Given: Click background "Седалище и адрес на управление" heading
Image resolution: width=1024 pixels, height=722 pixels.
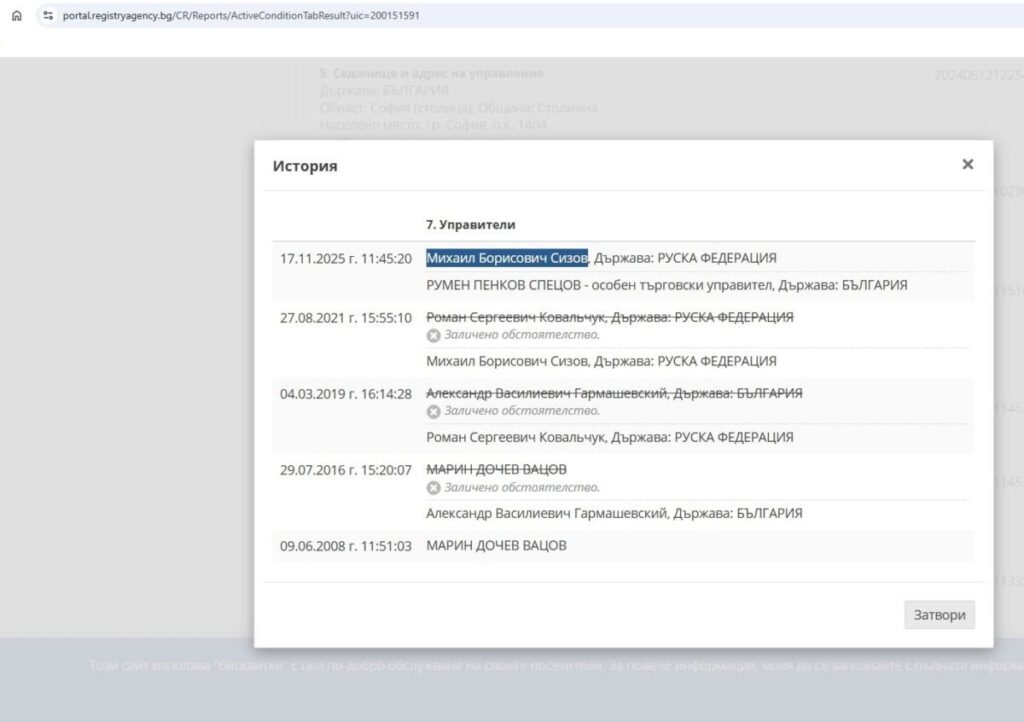Looking at the screenshot, I should click(431, 74).
